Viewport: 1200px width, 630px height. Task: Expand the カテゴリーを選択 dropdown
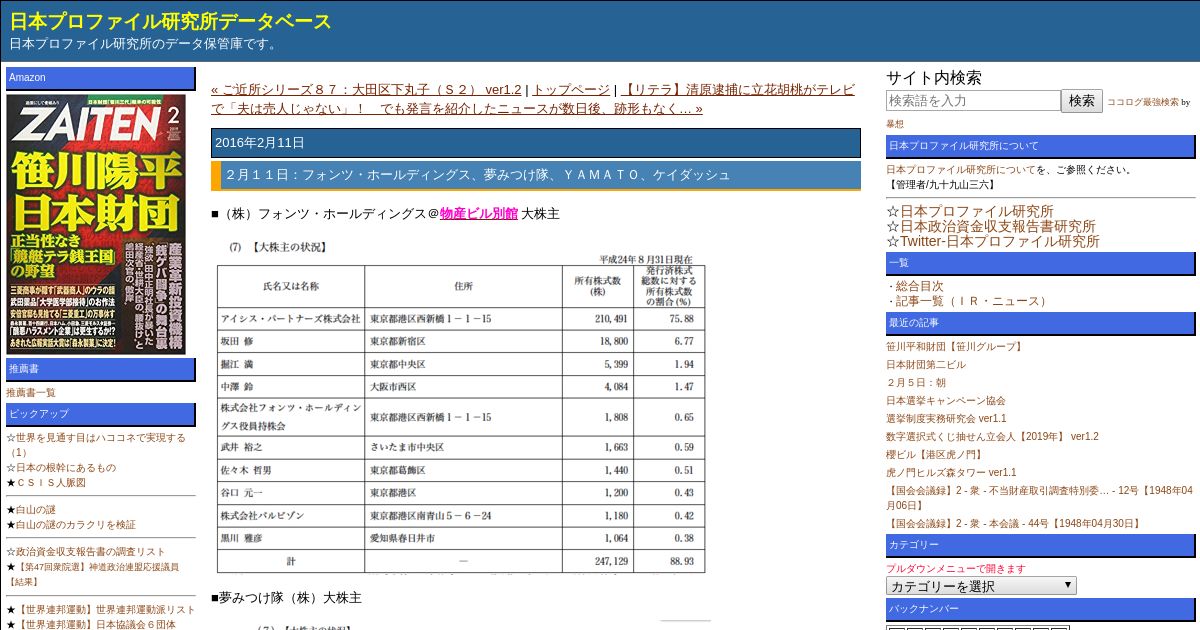pyautogui.click(x=981, y=586)
